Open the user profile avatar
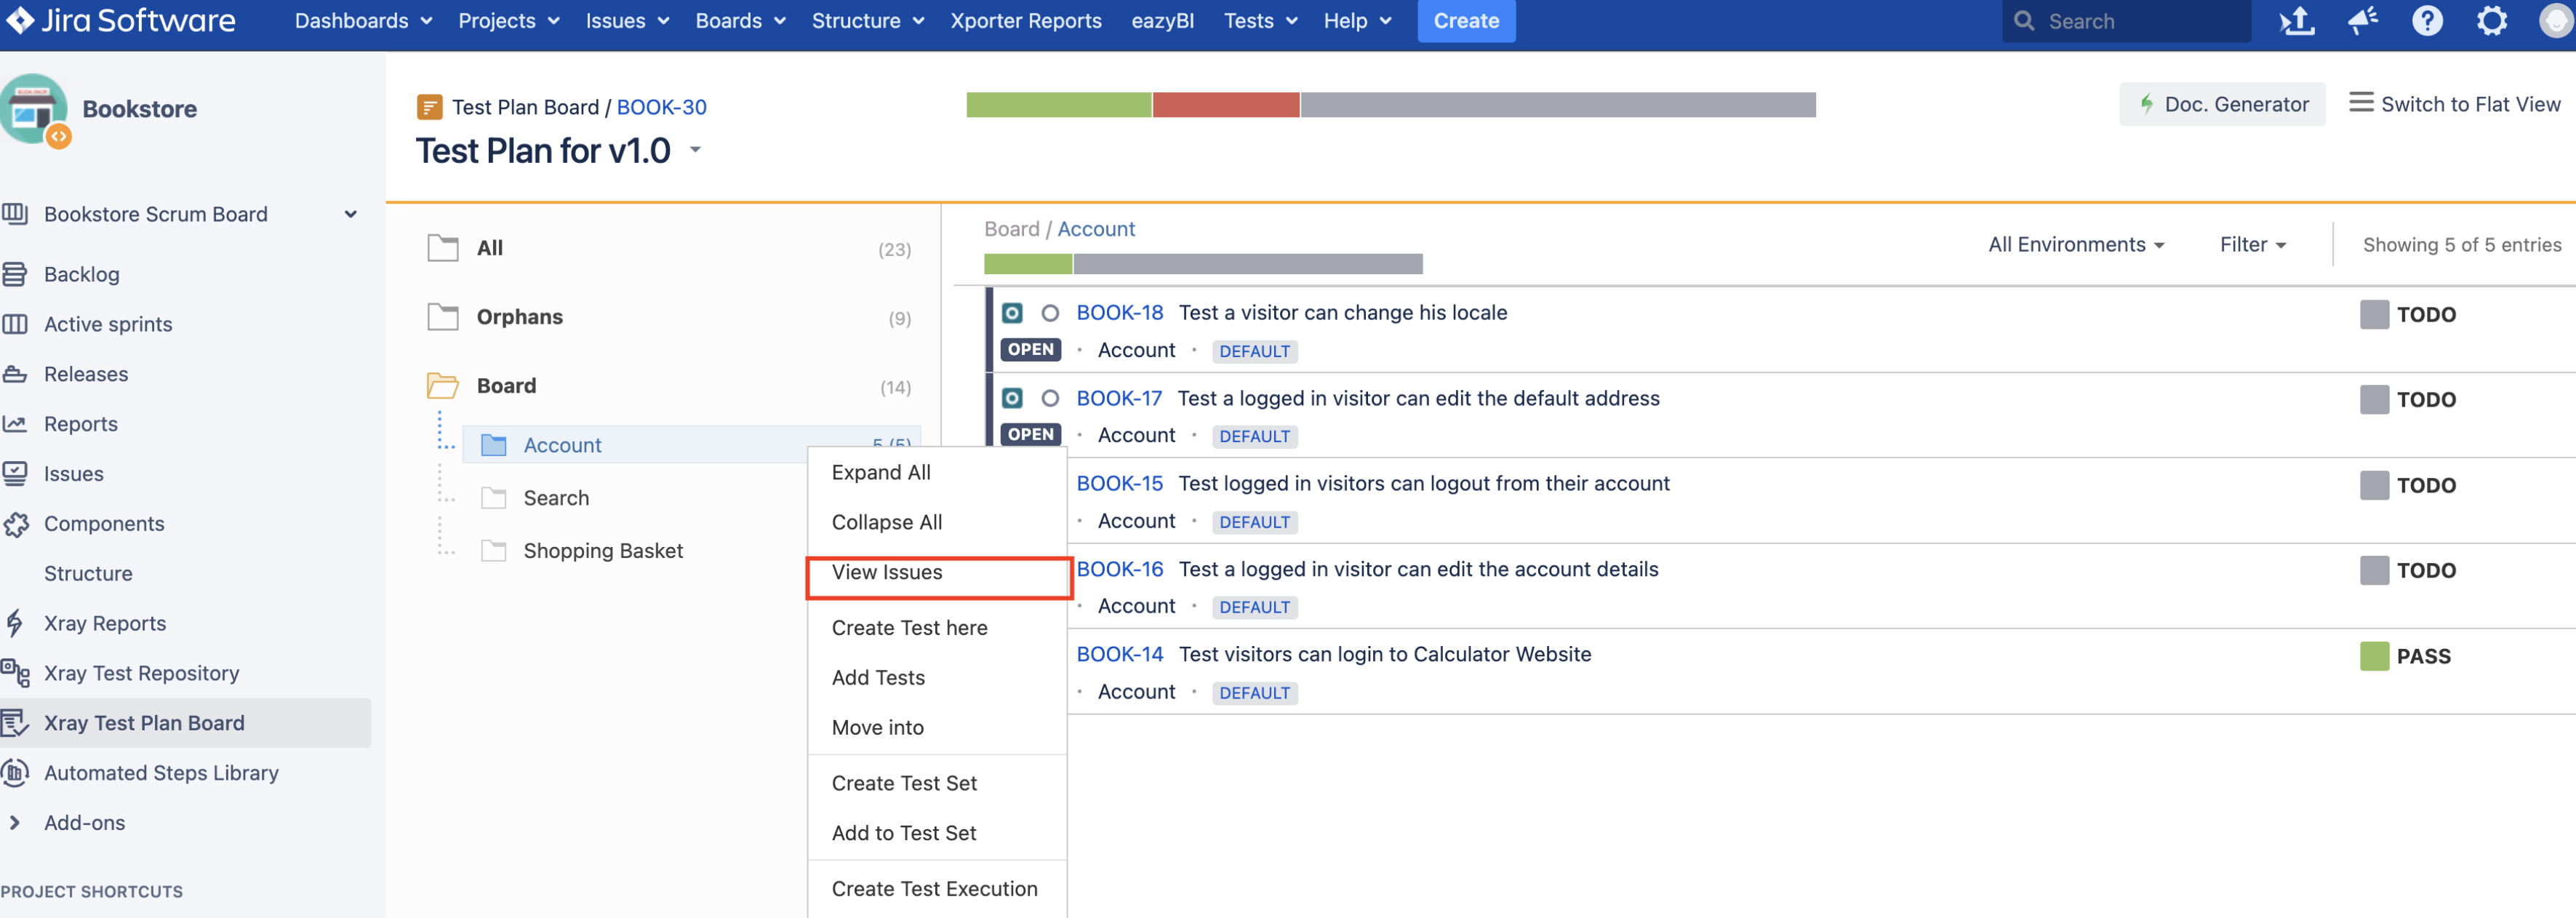 click(2556, 21)
